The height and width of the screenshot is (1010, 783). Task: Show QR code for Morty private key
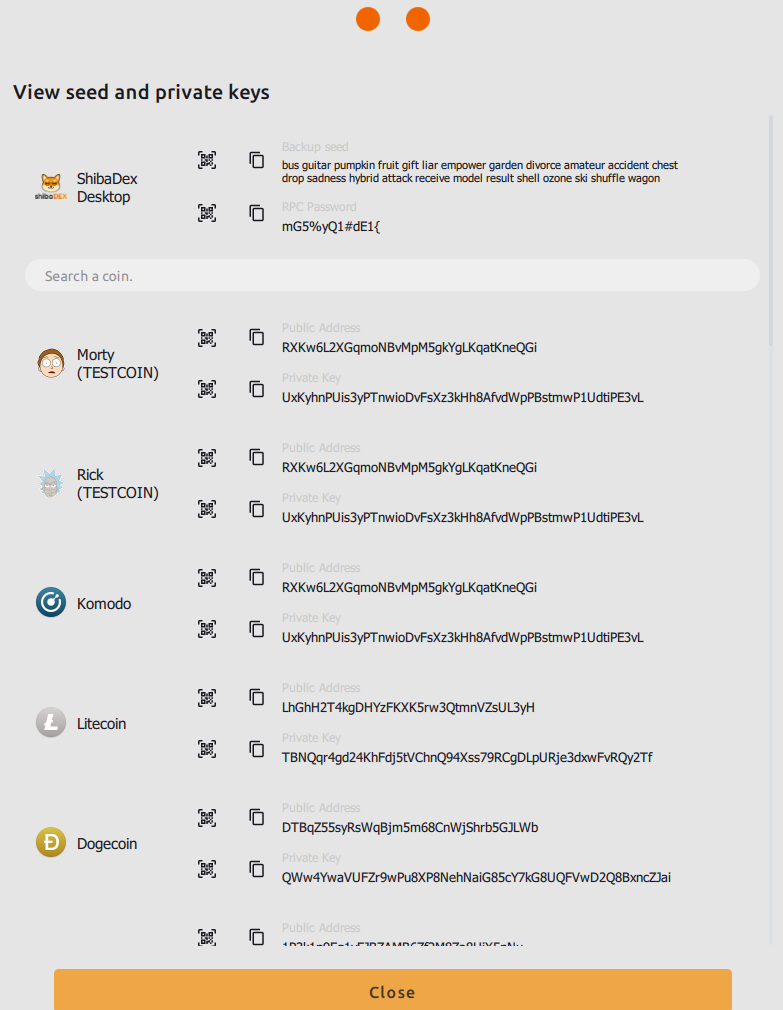[207, 388]
